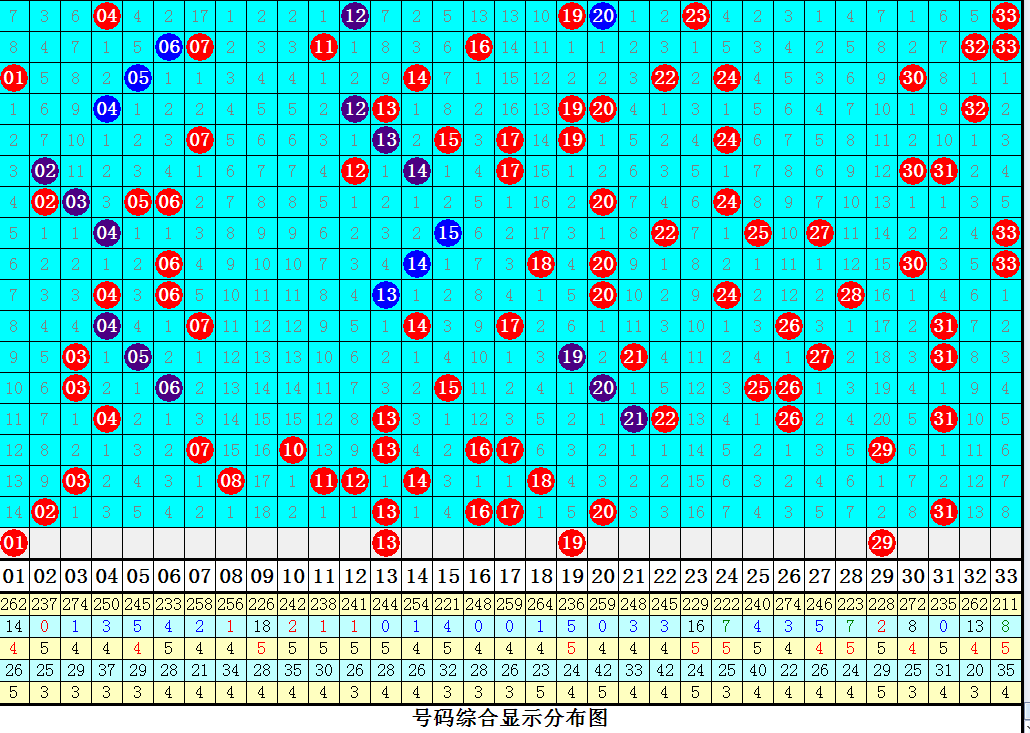Click the blue 20 ball in top row
Viewport: 1030px width, 733px height.
(x=602, y=15)
